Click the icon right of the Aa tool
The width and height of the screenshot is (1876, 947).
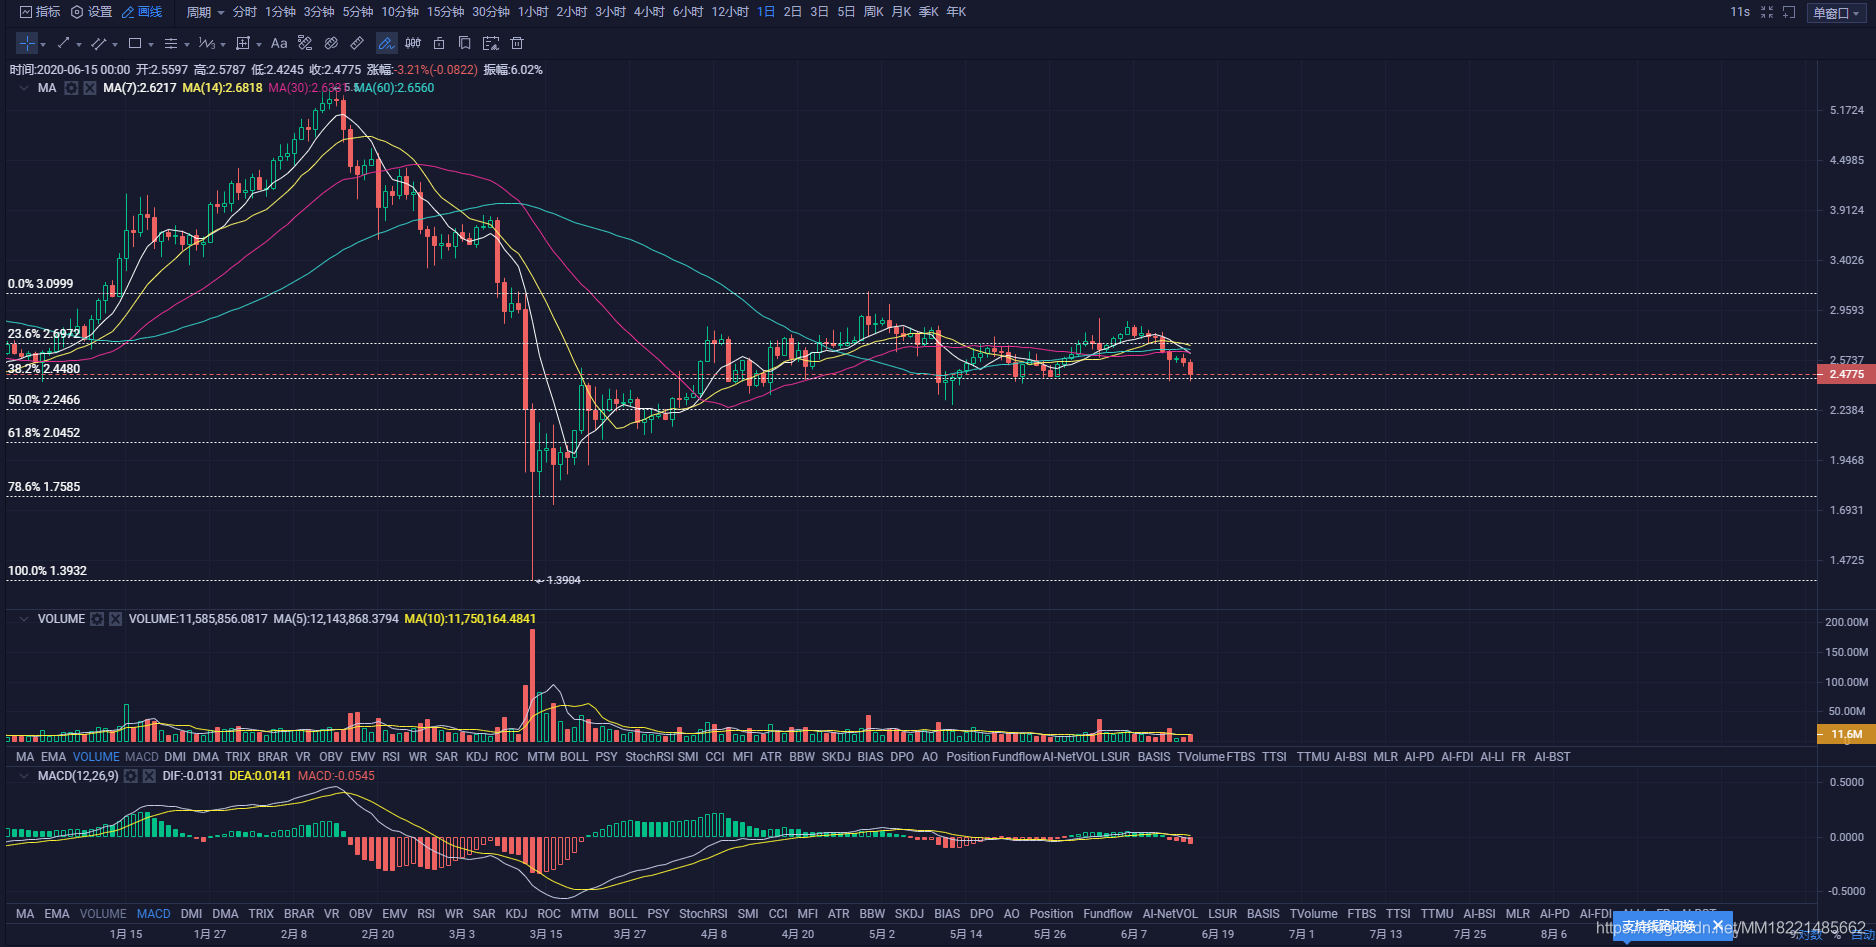pos(305,43)
